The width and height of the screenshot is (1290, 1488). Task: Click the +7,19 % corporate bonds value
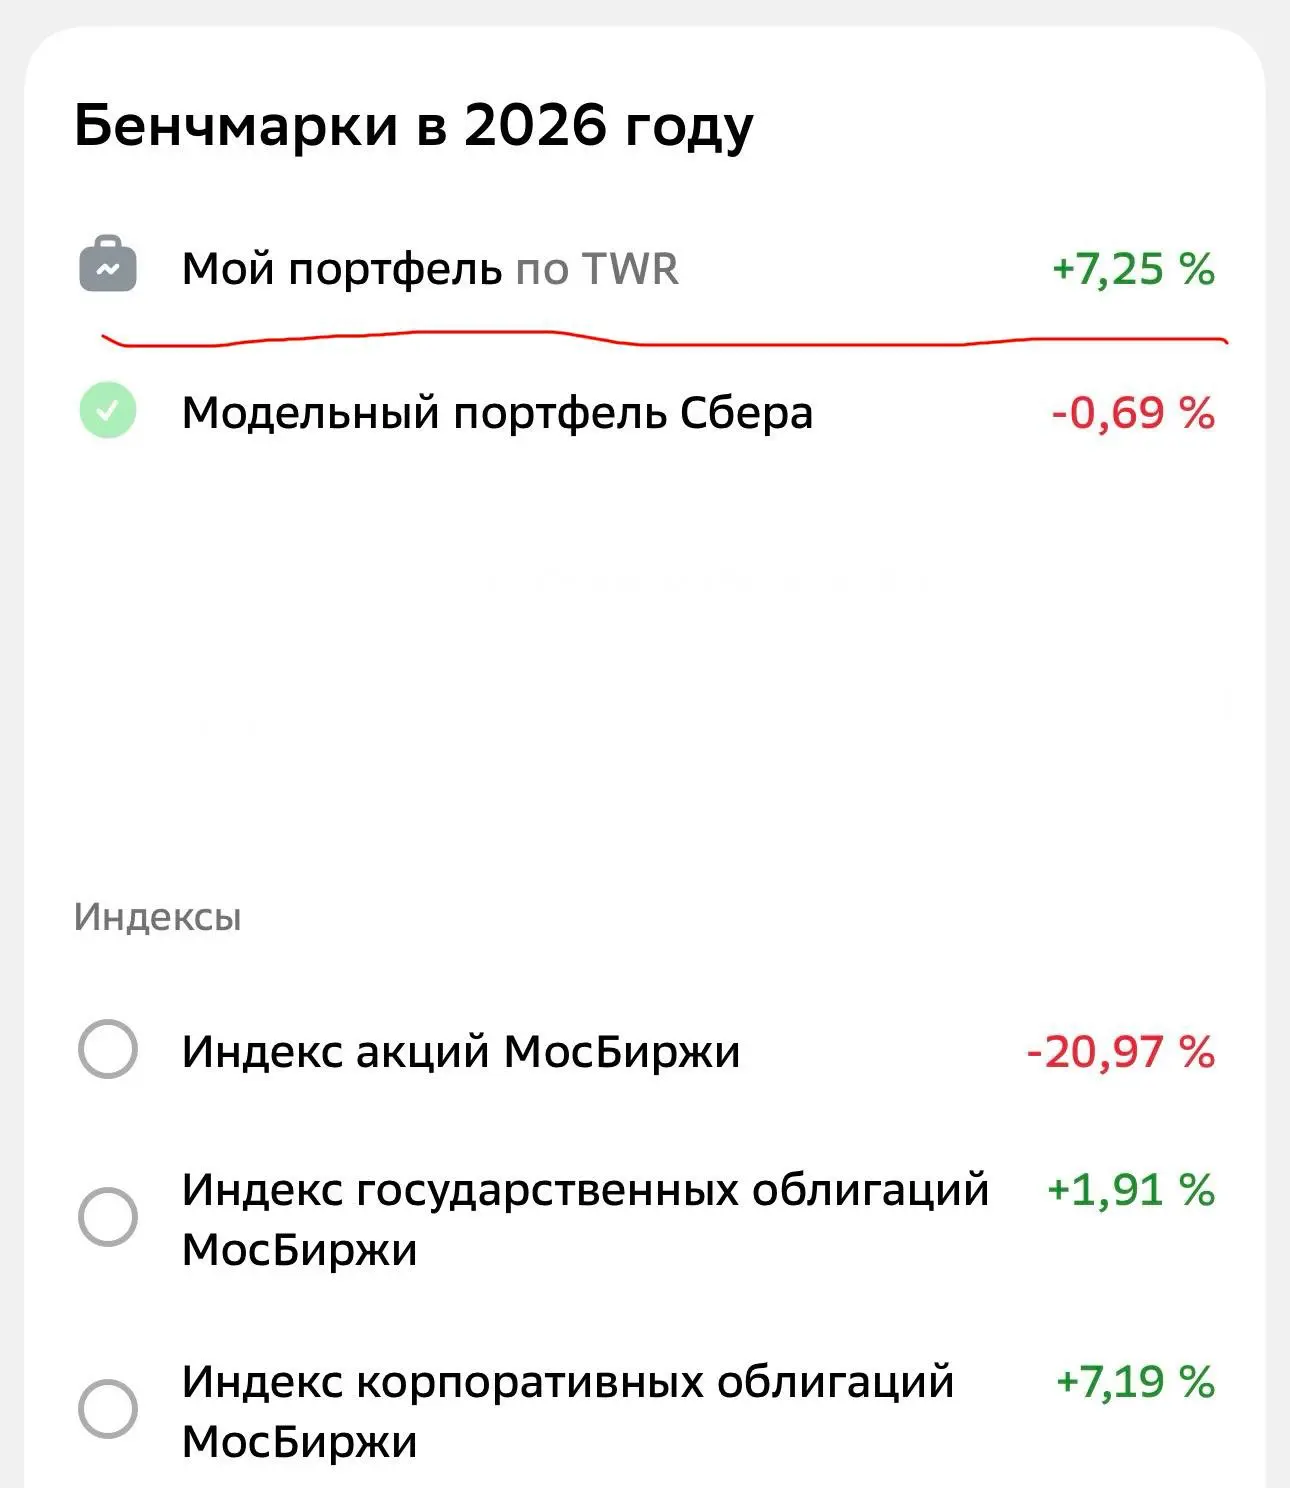click(x=1136, y=1381)
